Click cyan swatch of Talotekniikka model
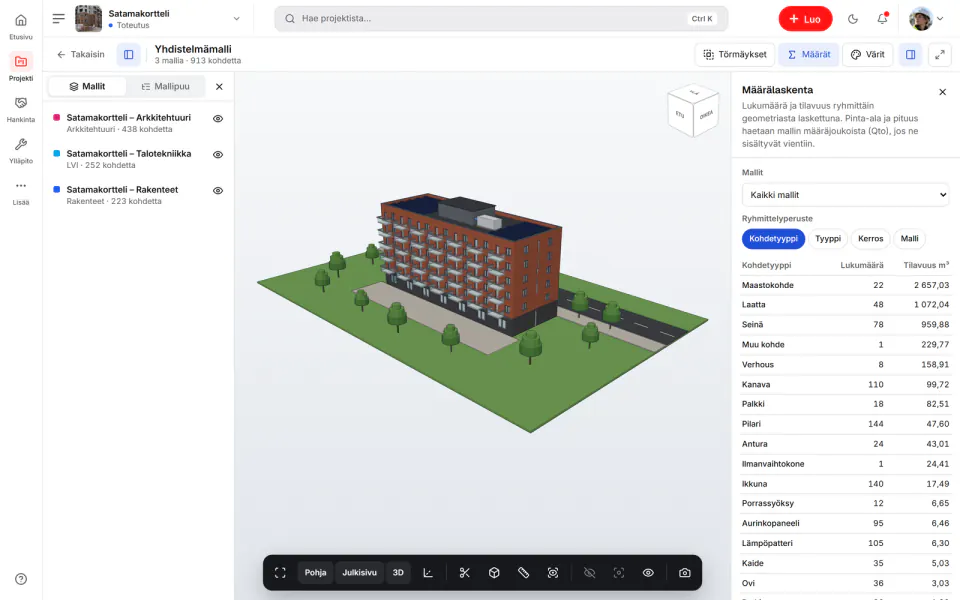Image resolution: width=960 pixels, height=600 pixels. pyautogui.click(x=57, y=154)
